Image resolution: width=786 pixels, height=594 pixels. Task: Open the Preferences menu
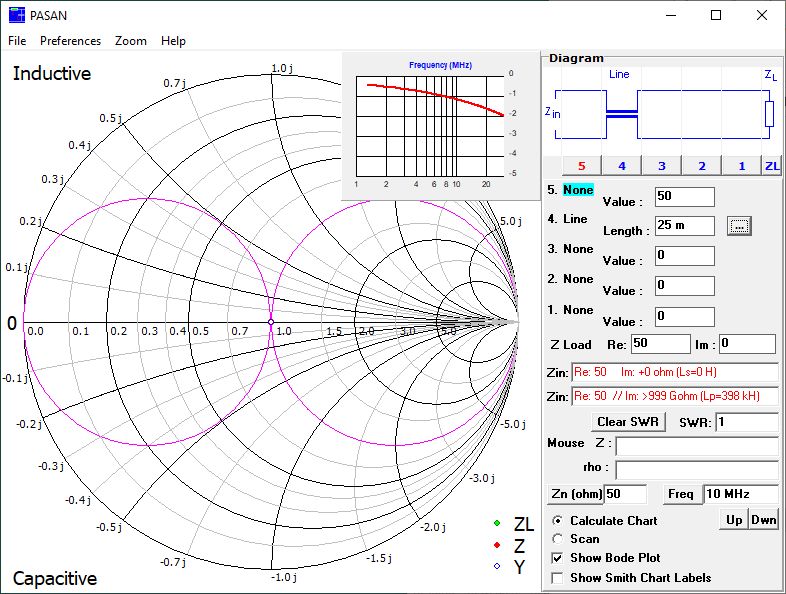point(70,41)
